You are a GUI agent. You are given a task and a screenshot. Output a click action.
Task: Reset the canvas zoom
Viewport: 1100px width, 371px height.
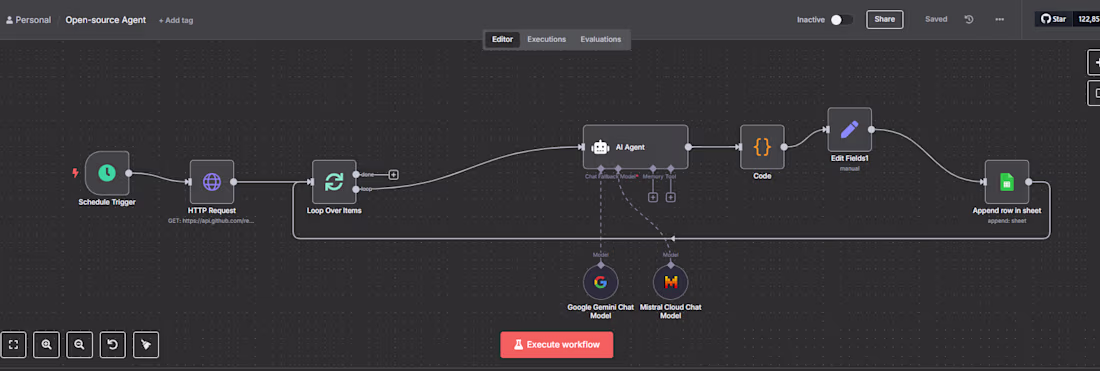(112, 344)
